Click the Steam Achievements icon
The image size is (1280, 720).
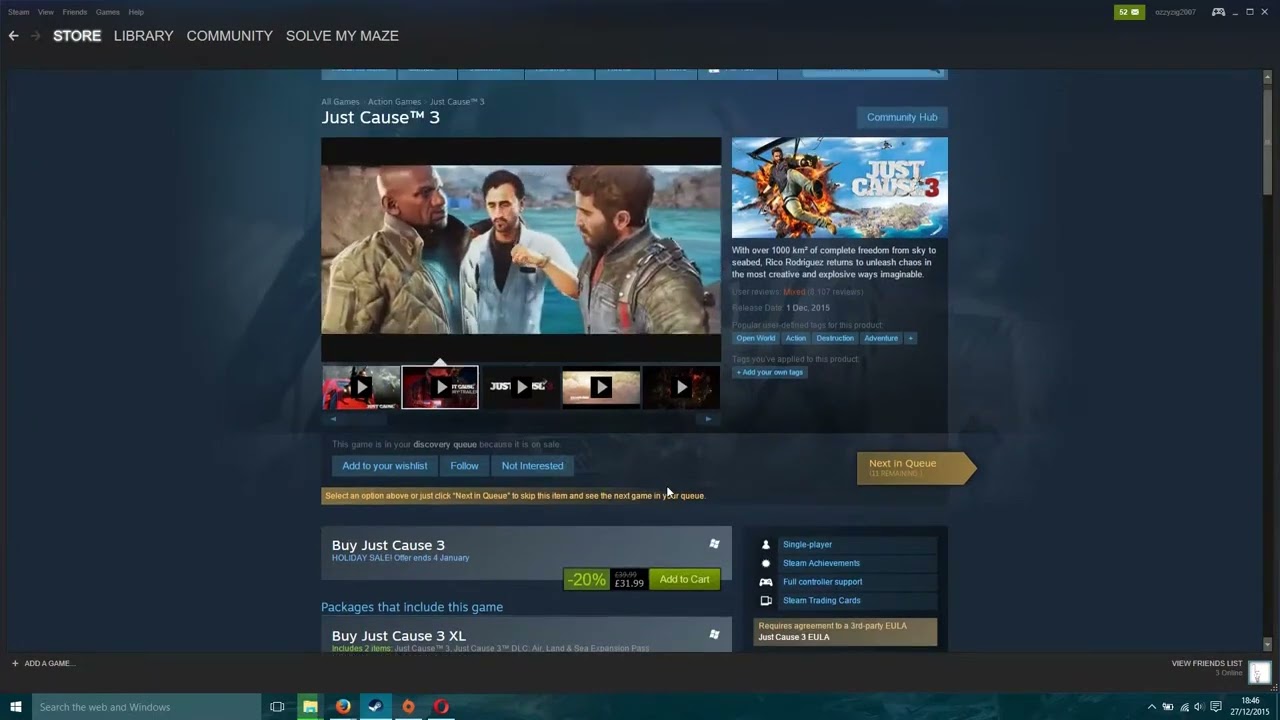(x=766, y=563)
